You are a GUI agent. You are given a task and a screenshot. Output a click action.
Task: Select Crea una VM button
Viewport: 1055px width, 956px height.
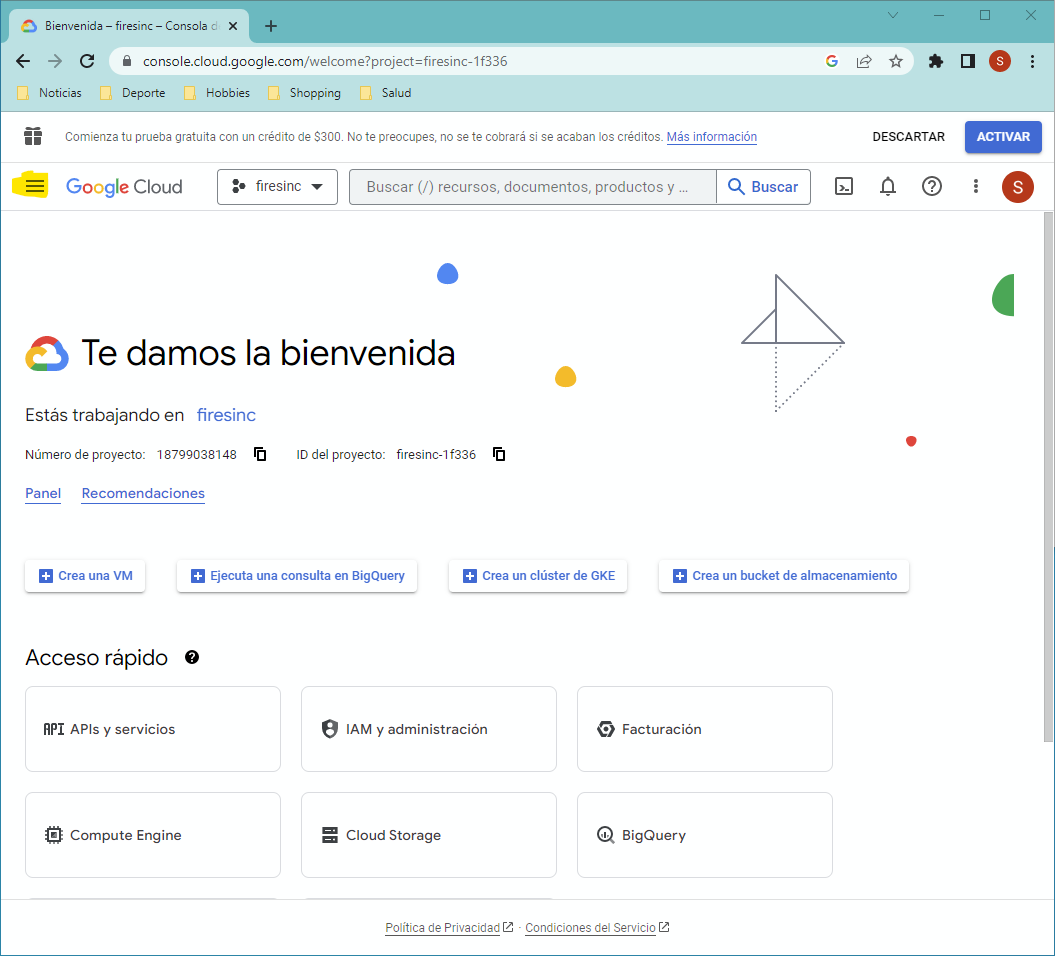click(x=85, y=576)
